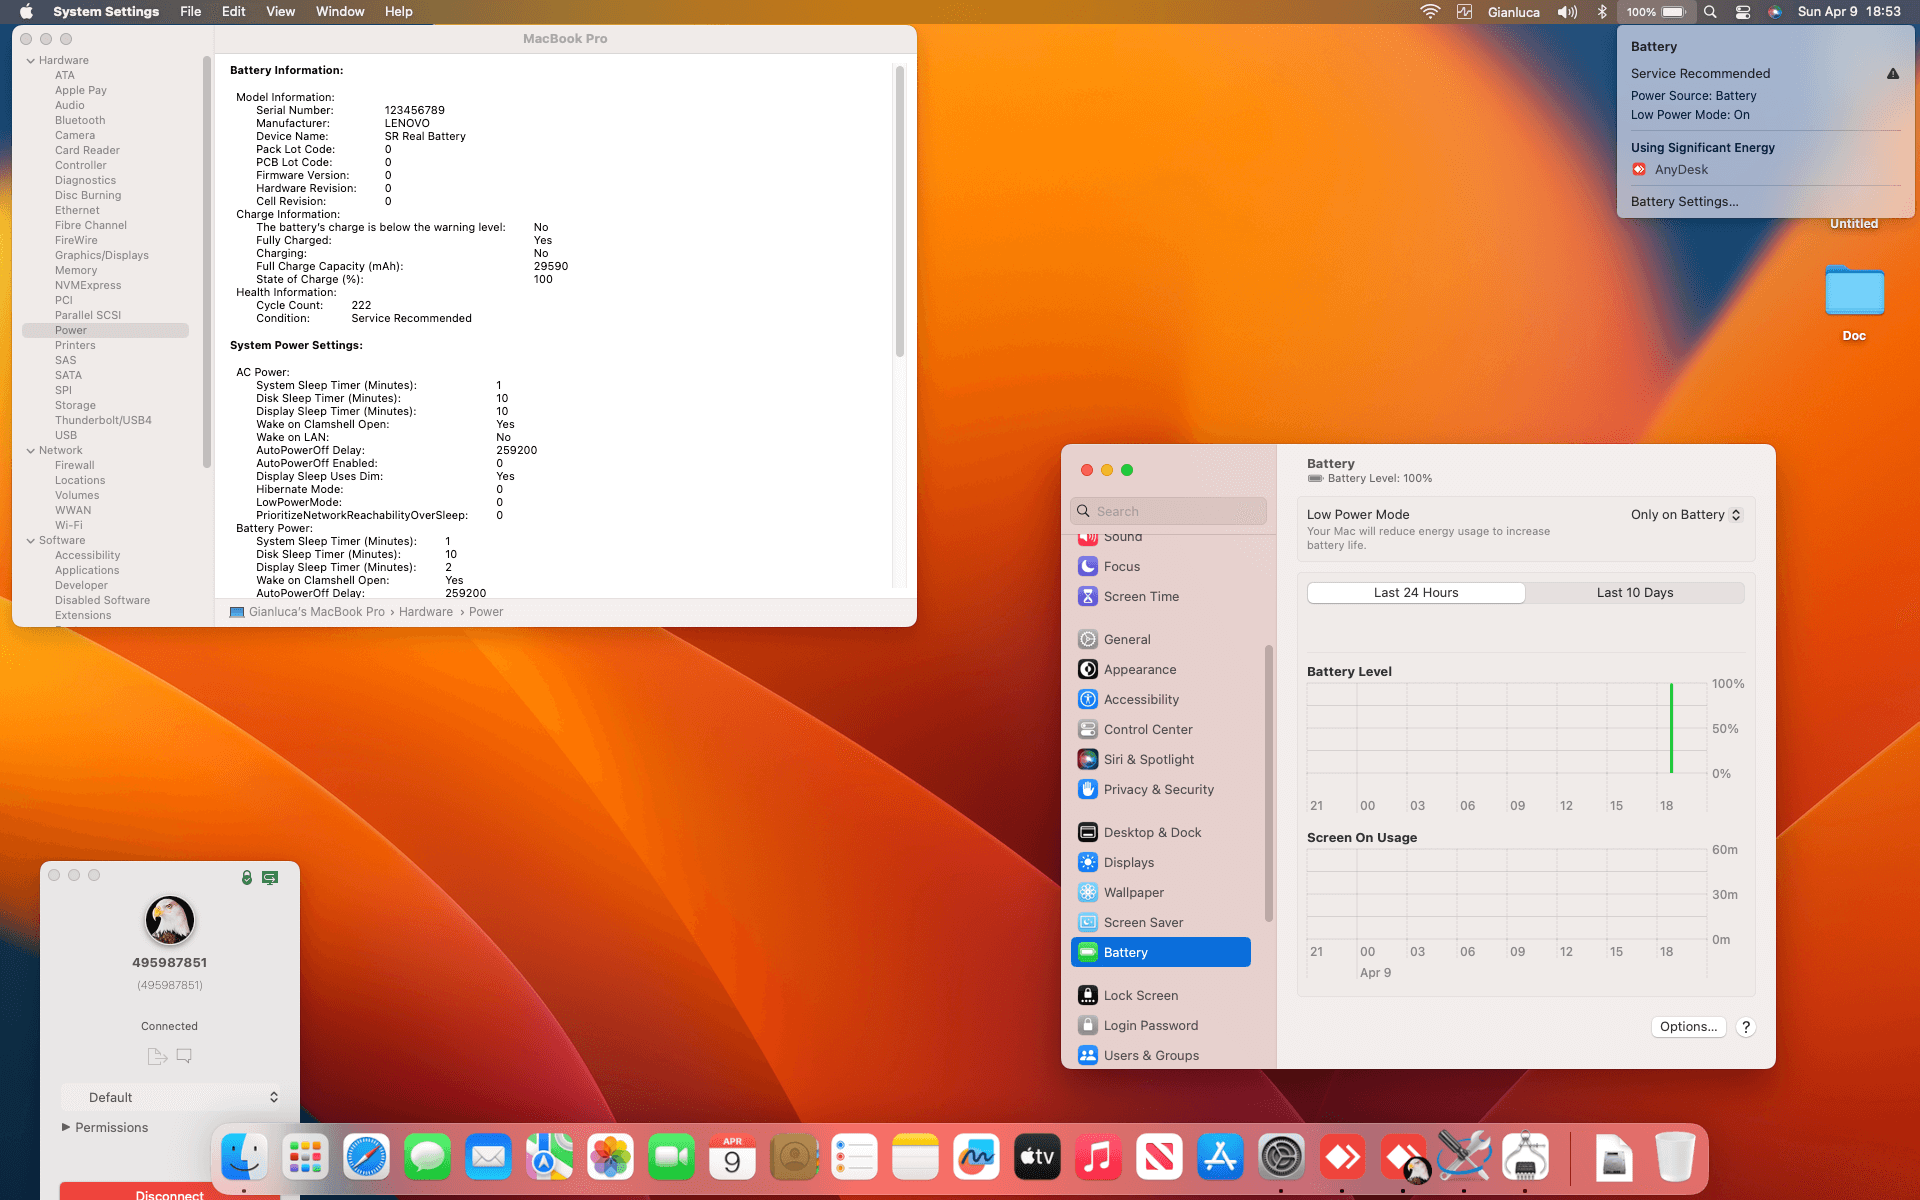Open System Settings gear in Dock

click(x=1281, y=1158)
